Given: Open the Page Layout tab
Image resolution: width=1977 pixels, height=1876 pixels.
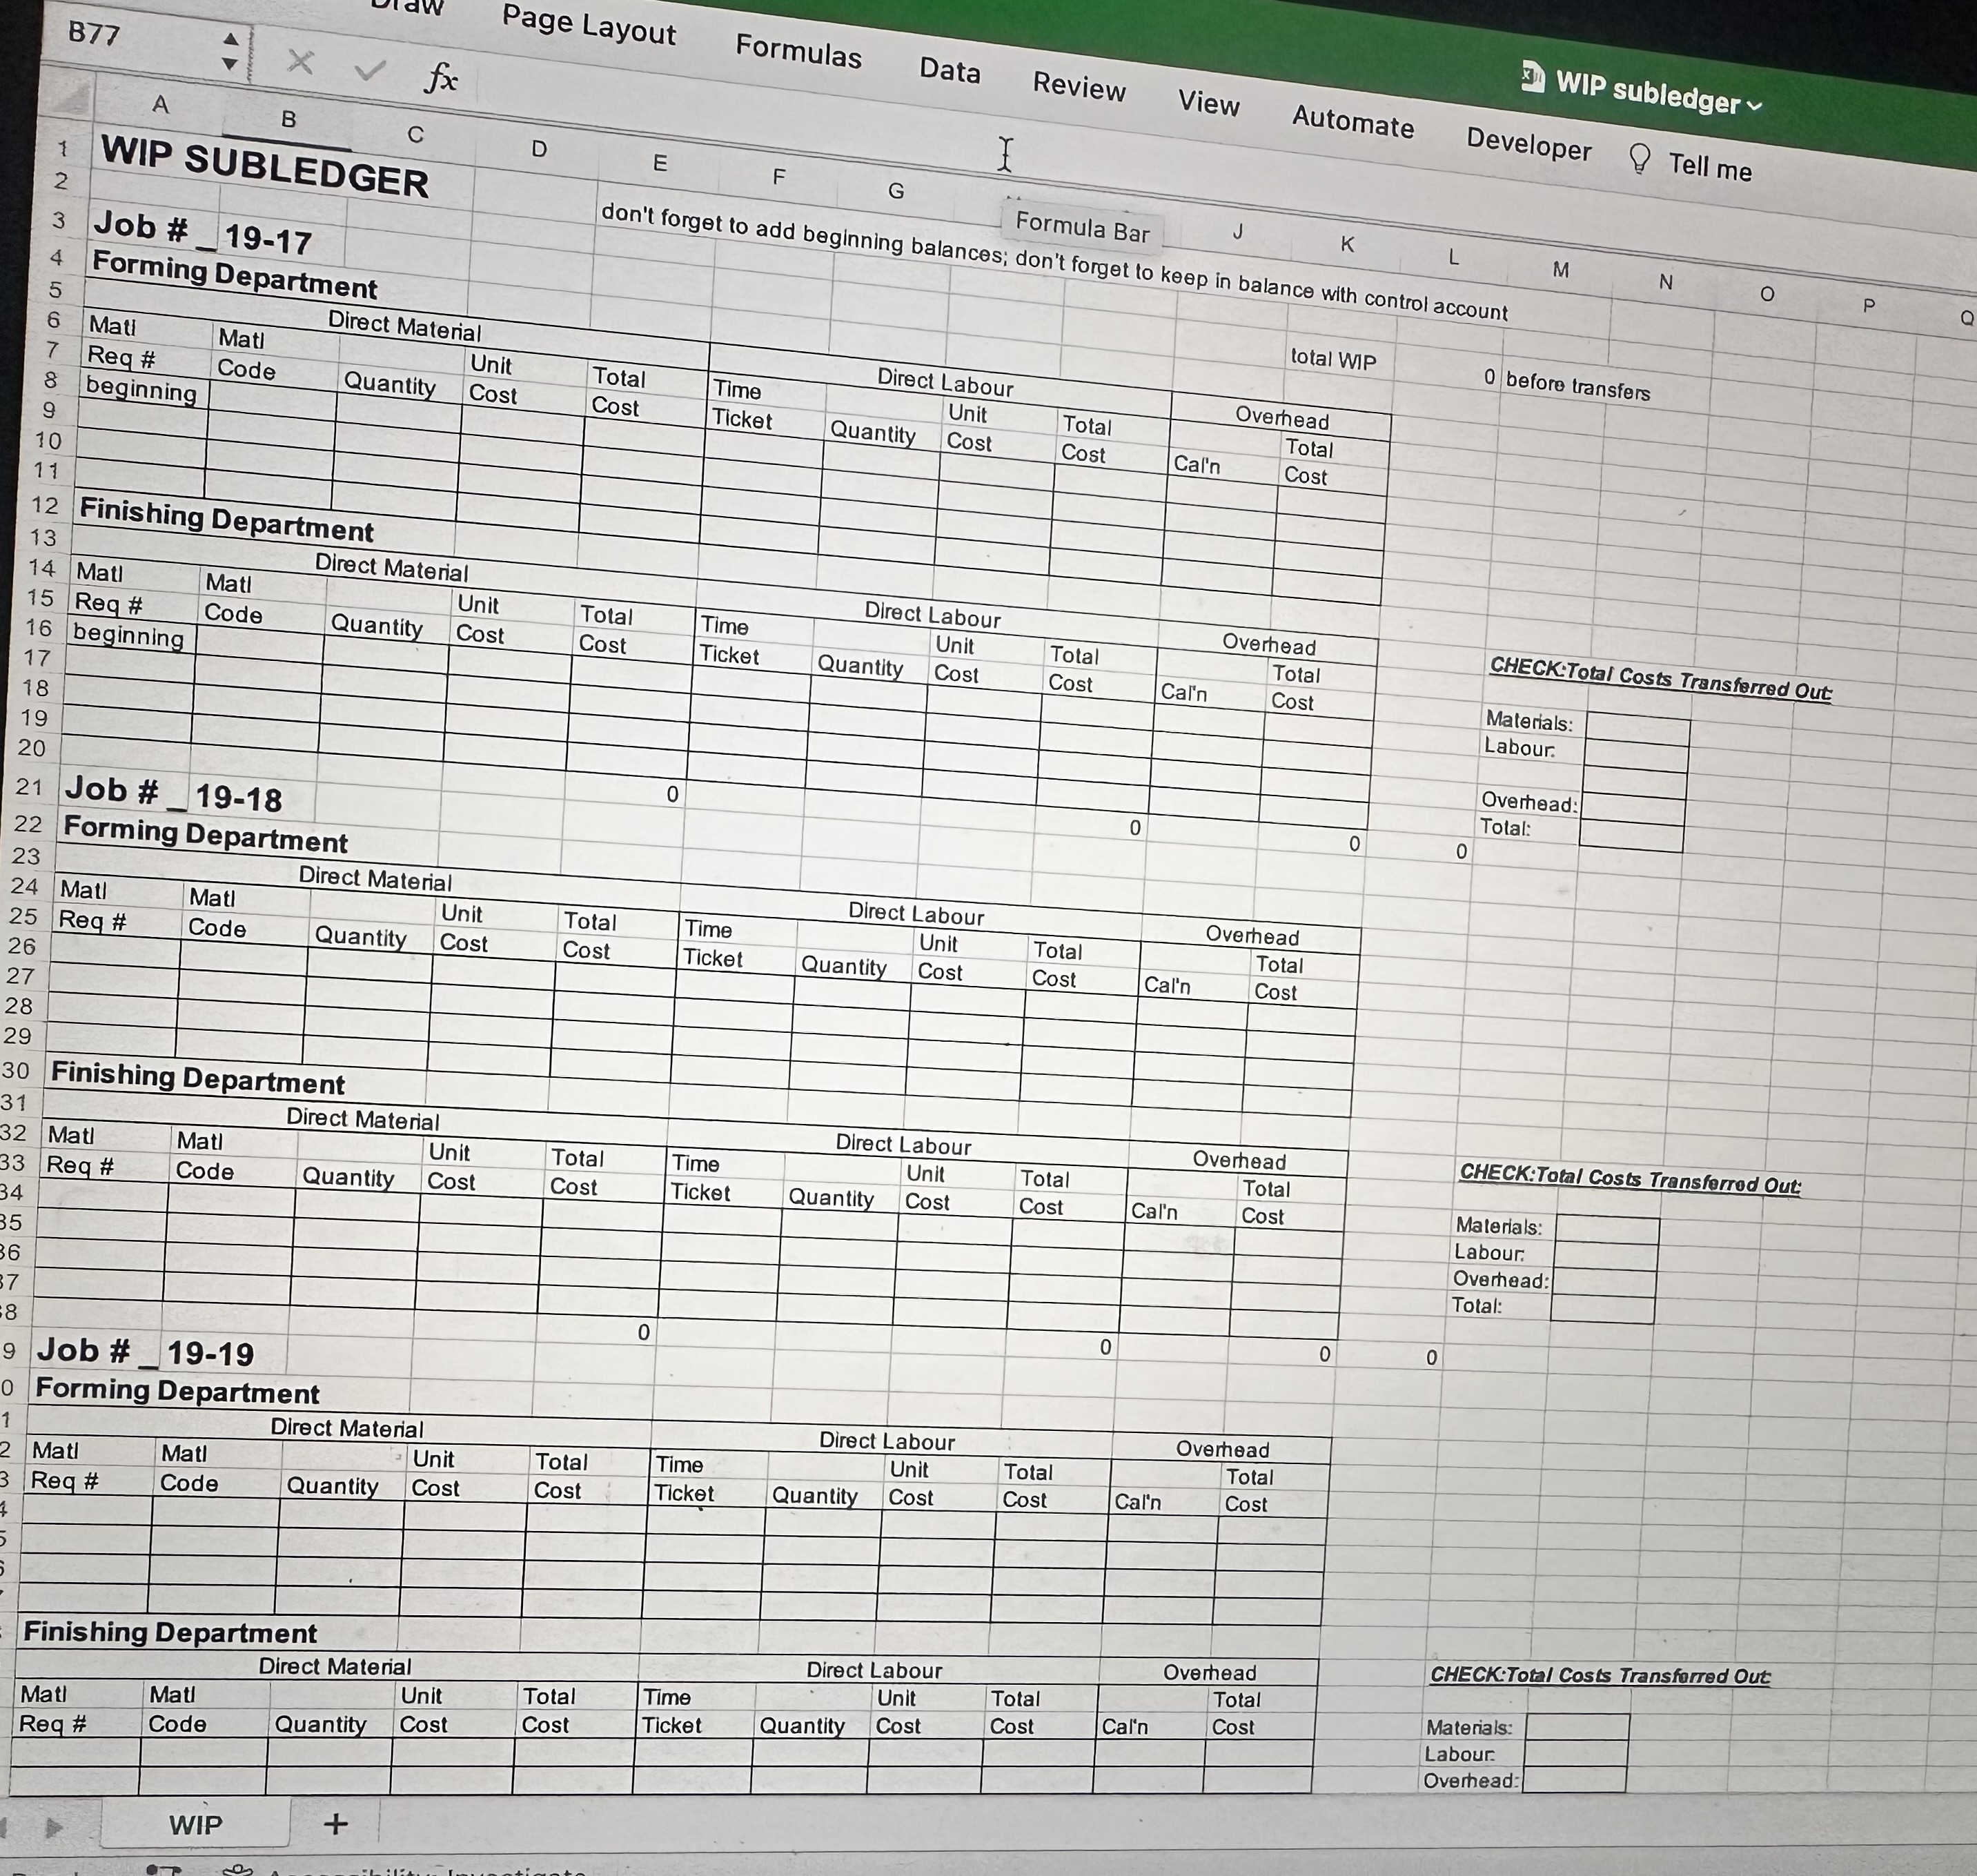Looking at the screenshot, I should tap(589, 25).
